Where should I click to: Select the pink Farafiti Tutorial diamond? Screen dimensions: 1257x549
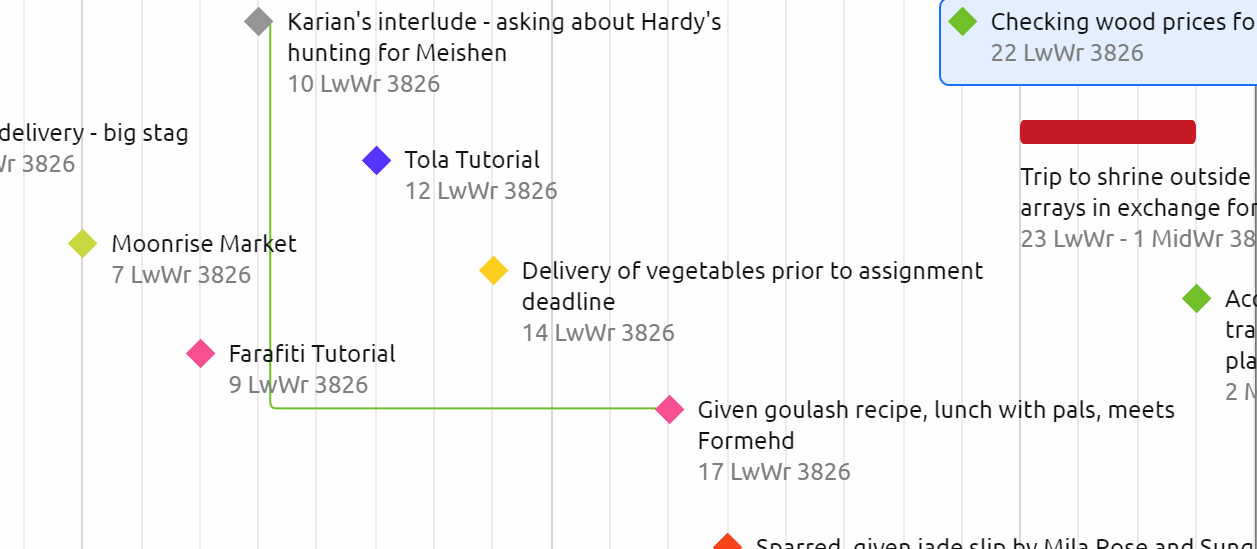(x=201, y=353)
